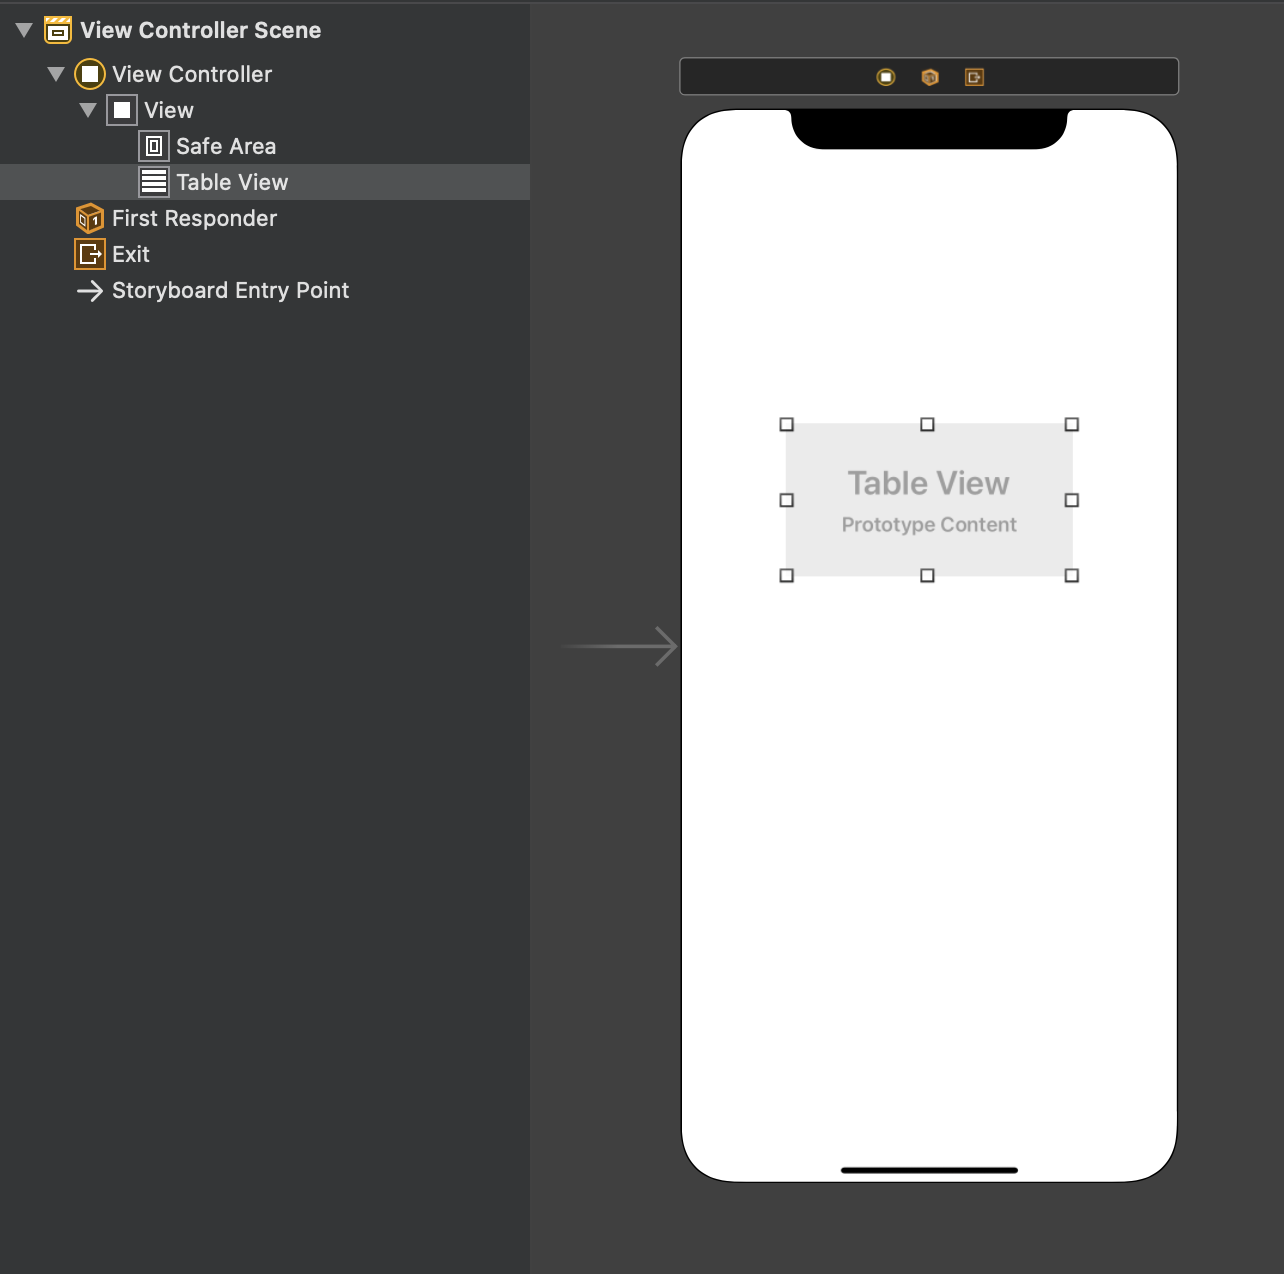The image size is (1284, 1274).
Task: Select the Exit row label
Action: (x=131, y=254)
